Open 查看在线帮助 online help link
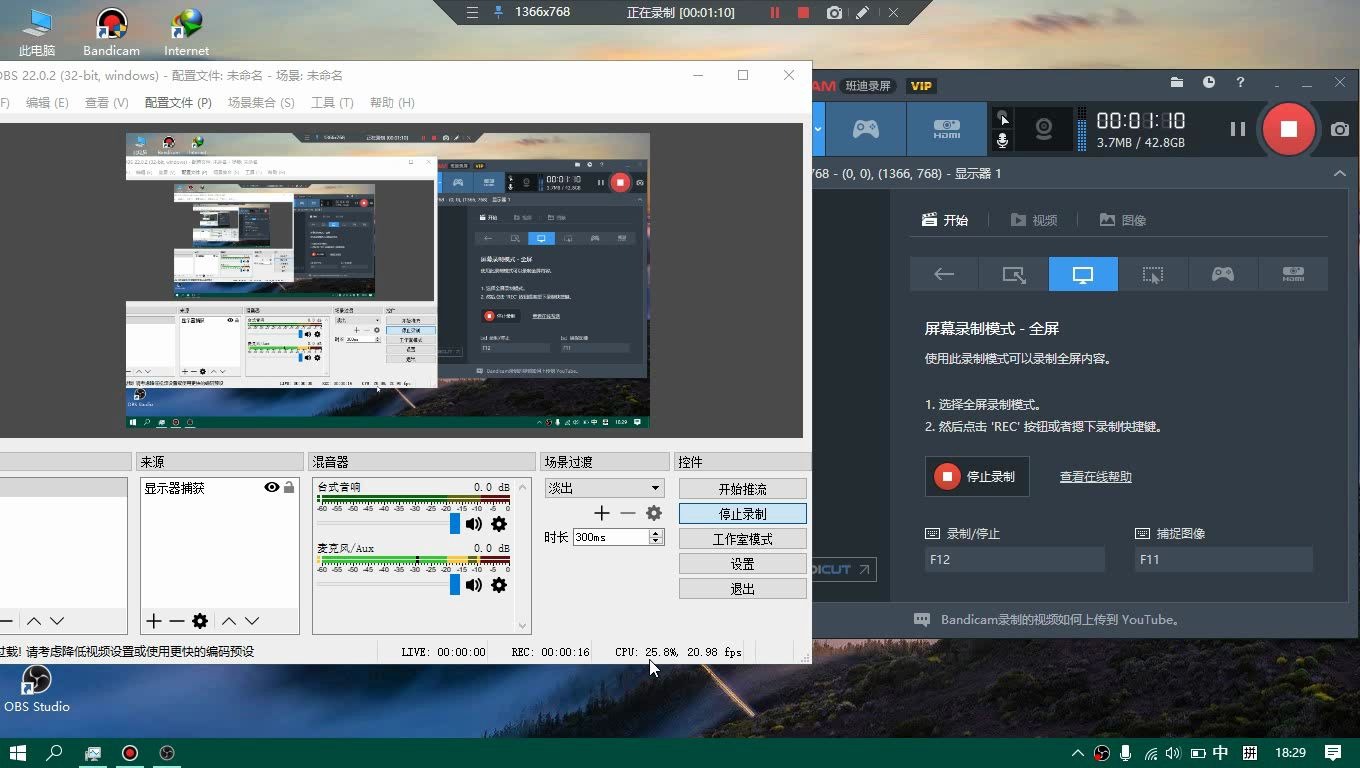Screen dimensions: 1360x768 click(x=1094, y=477)
